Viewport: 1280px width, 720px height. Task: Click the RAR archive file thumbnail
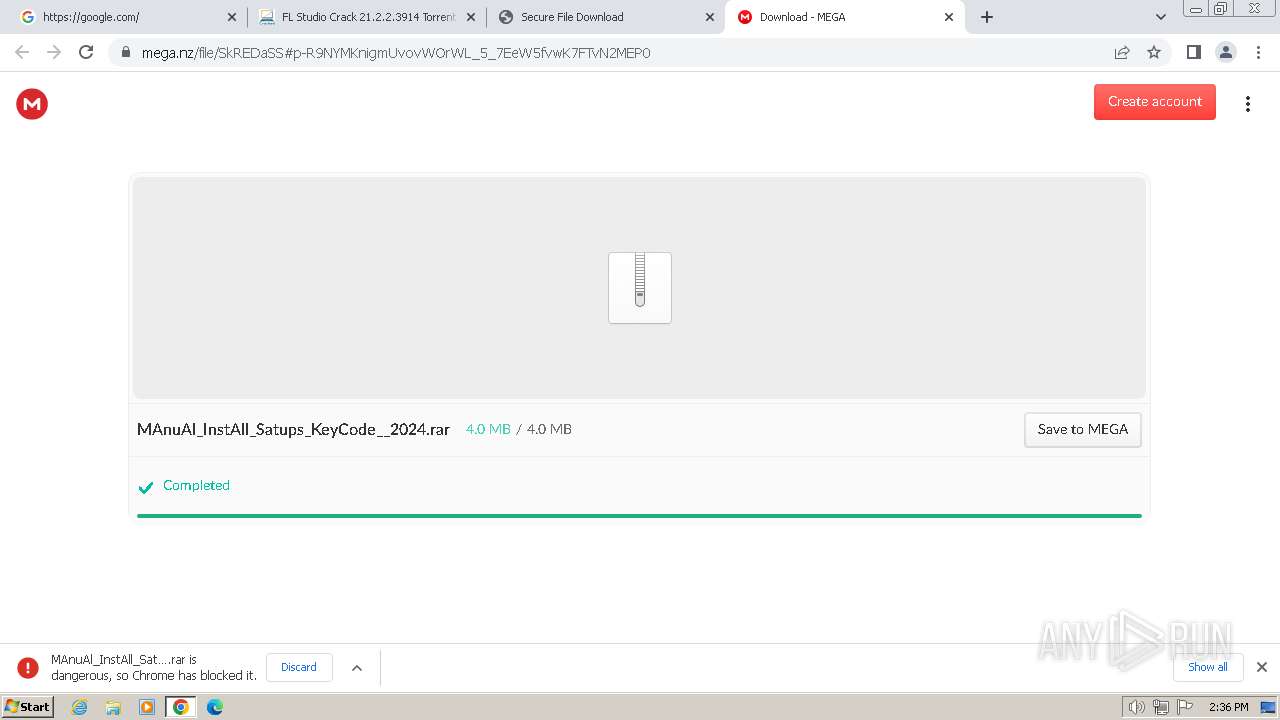[640, 288]
